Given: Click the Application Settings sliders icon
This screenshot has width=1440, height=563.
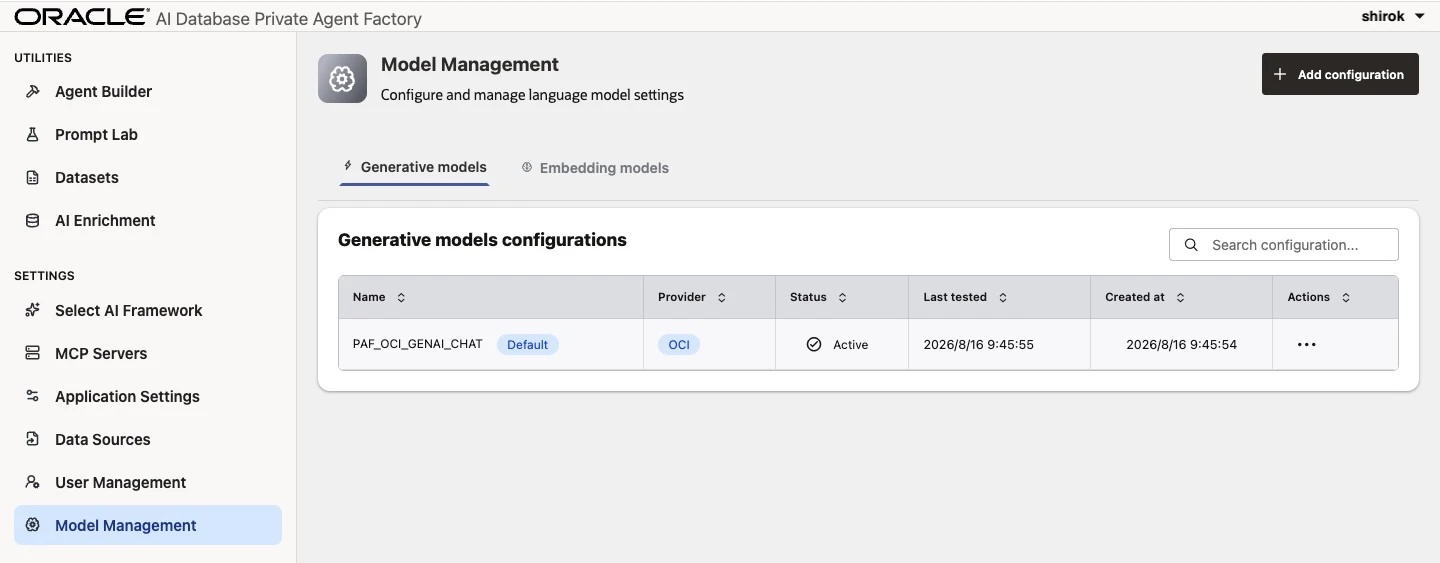Looking at the screenshot, I should 33,396.
